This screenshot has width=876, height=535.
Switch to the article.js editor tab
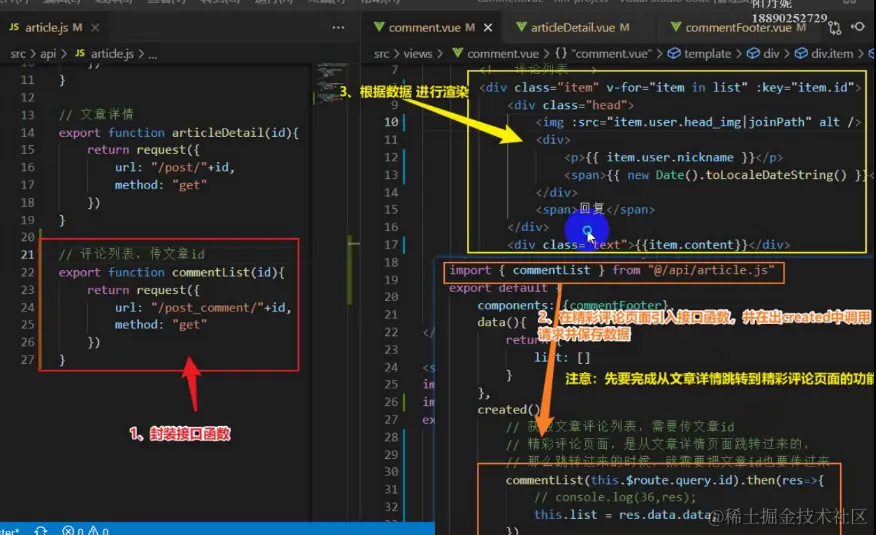coord(47,27)
